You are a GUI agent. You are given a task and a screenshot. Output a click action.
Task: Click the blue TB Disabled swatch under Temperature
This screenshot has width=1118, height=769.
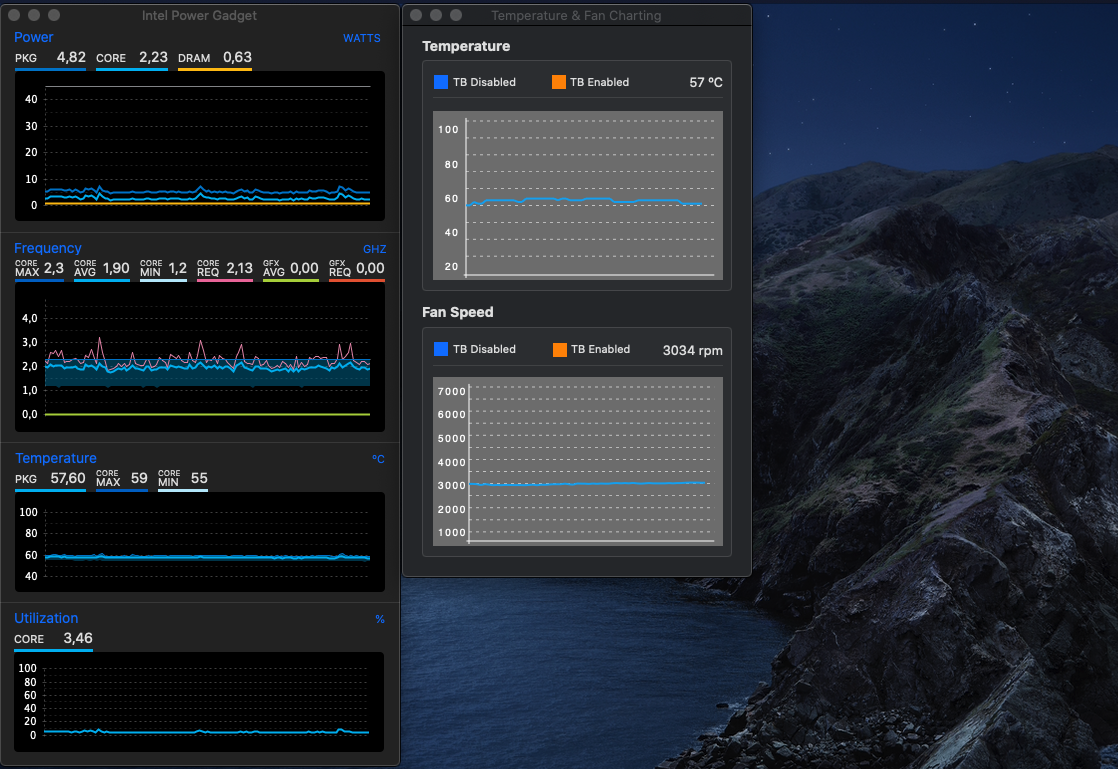pyautogui.click(x=441, y=82)
